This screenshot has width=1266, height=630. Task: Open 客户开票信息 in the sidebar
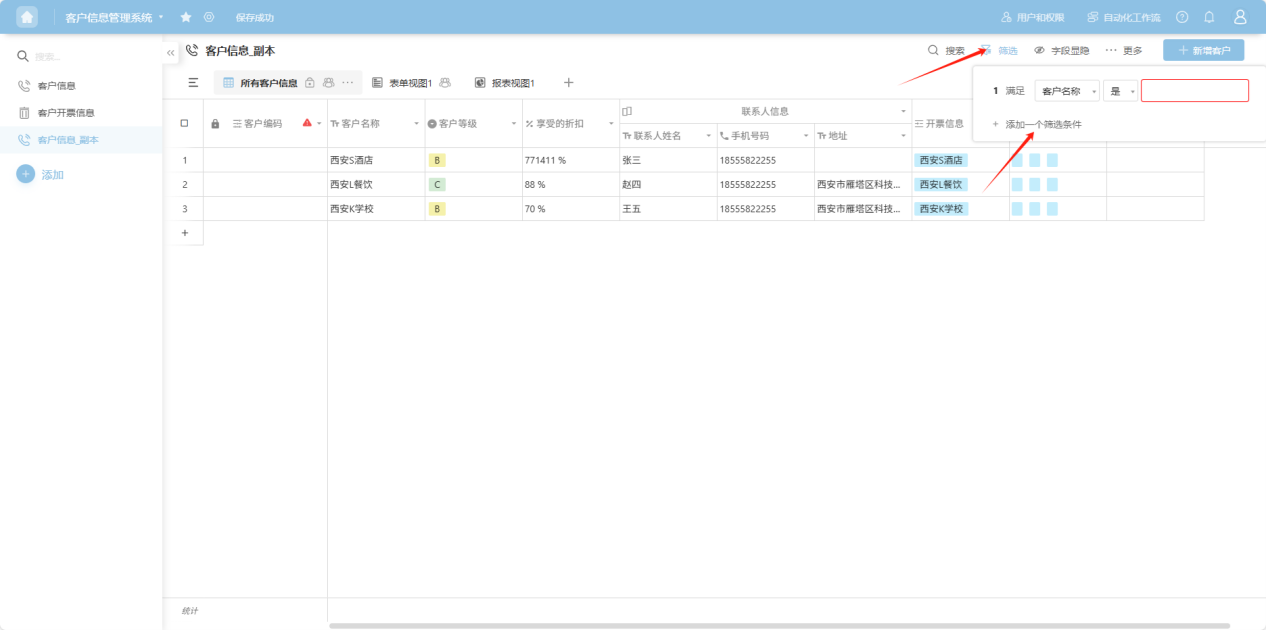pyautogui.click(x=65, y=113)
